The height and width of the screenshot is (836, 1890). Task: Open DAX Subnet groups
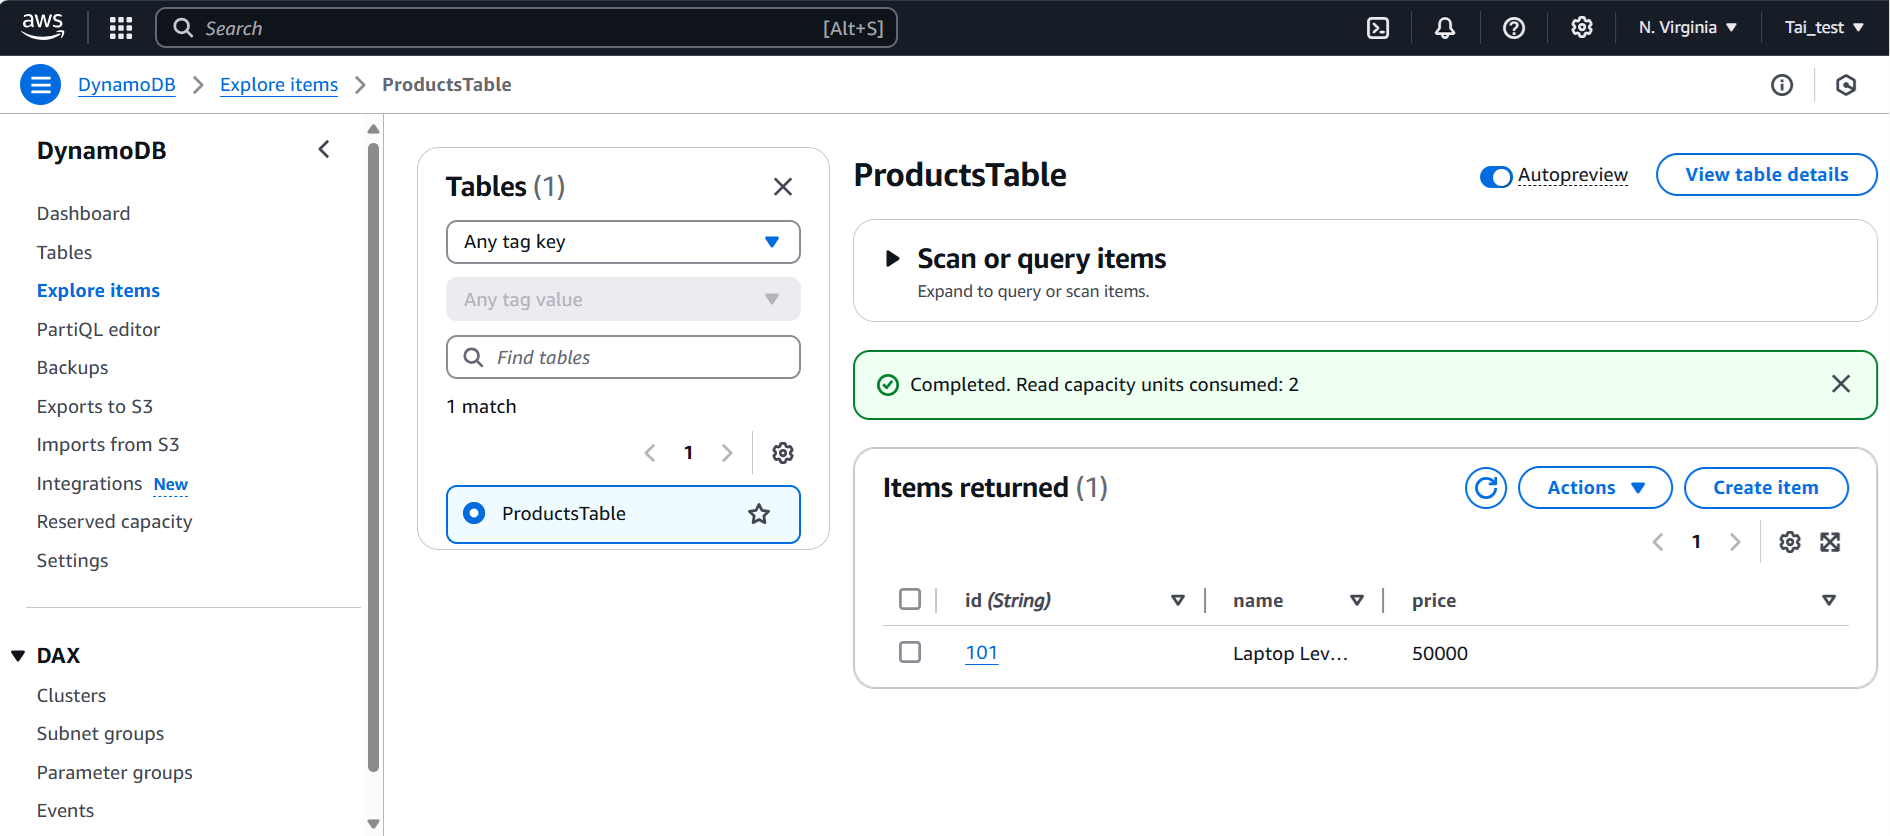coord(100,733)
